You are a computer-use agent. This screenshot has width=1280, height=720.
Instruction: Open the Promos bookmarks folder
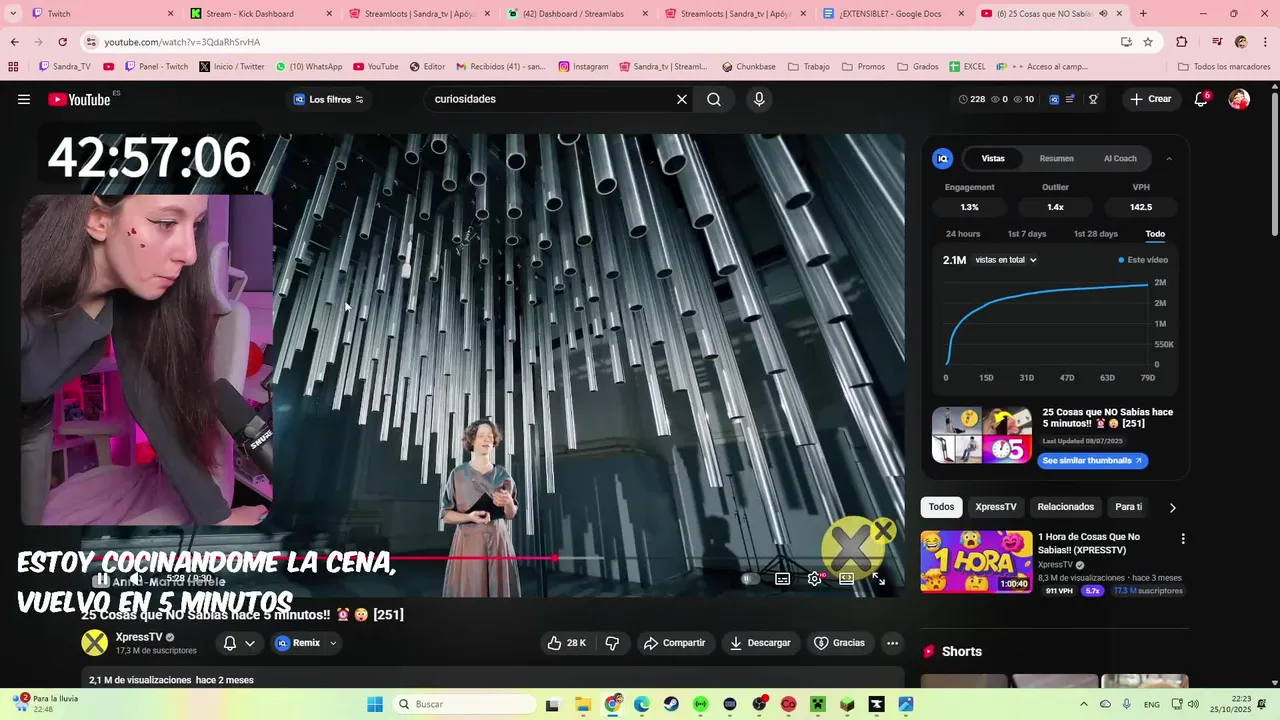pyautogui.click(x=864, y=67)
